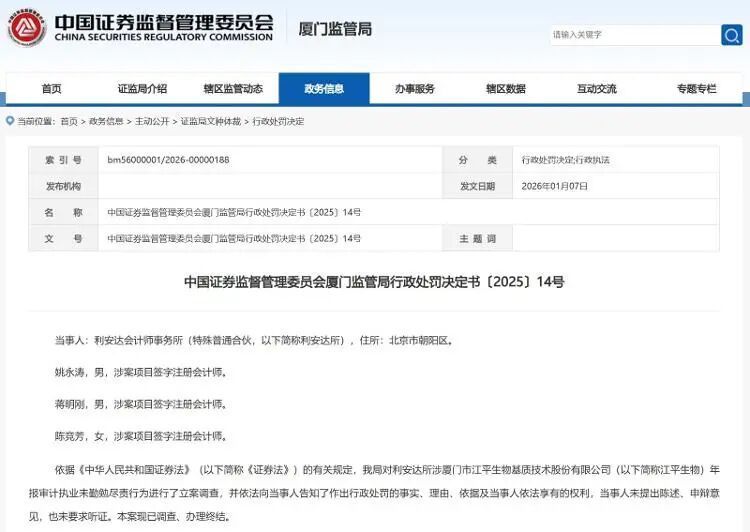The width and height of the screenshot is (750, 532).
Task: Follow the 政务信息 breadcrumb link
Action: pyautogui.click(x=106, y=121)
